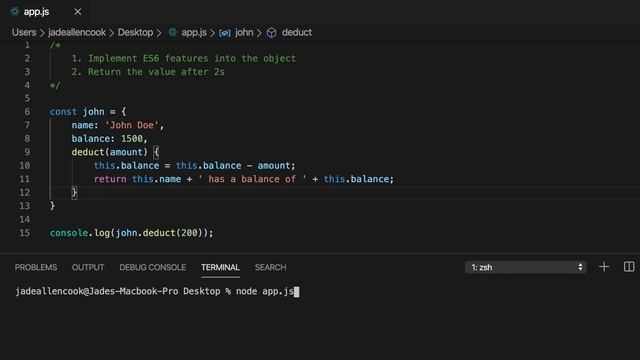
Task: Open app.js in the breadcrumb path
Action: click(x=194, y=32)
